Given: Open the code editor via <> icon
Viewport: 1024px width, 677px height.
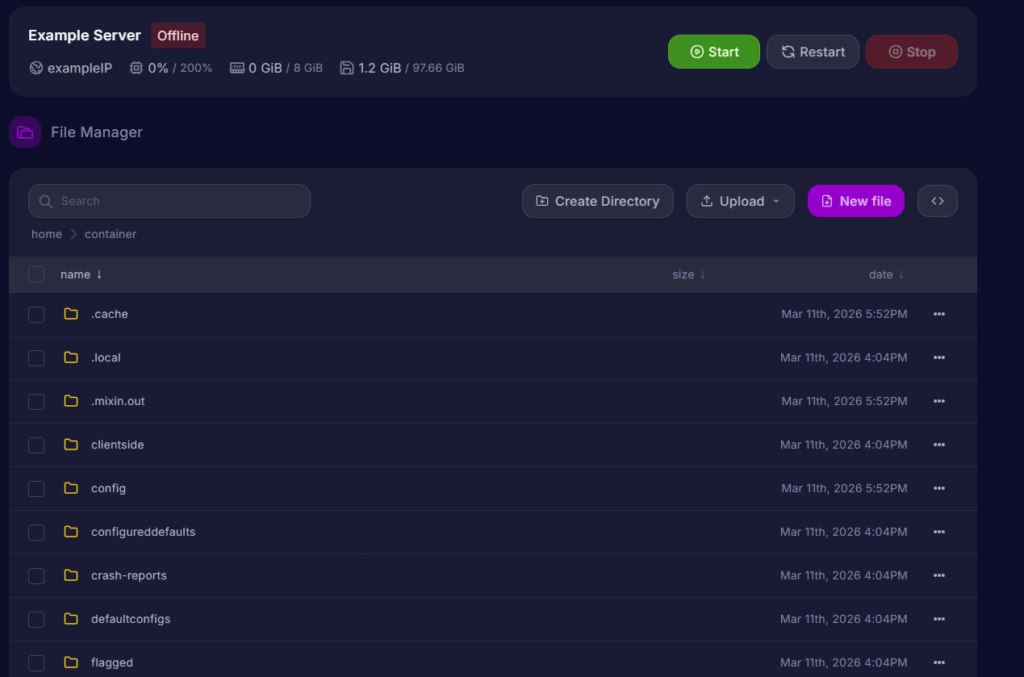Looking at the screenshot, I should 937,200.
